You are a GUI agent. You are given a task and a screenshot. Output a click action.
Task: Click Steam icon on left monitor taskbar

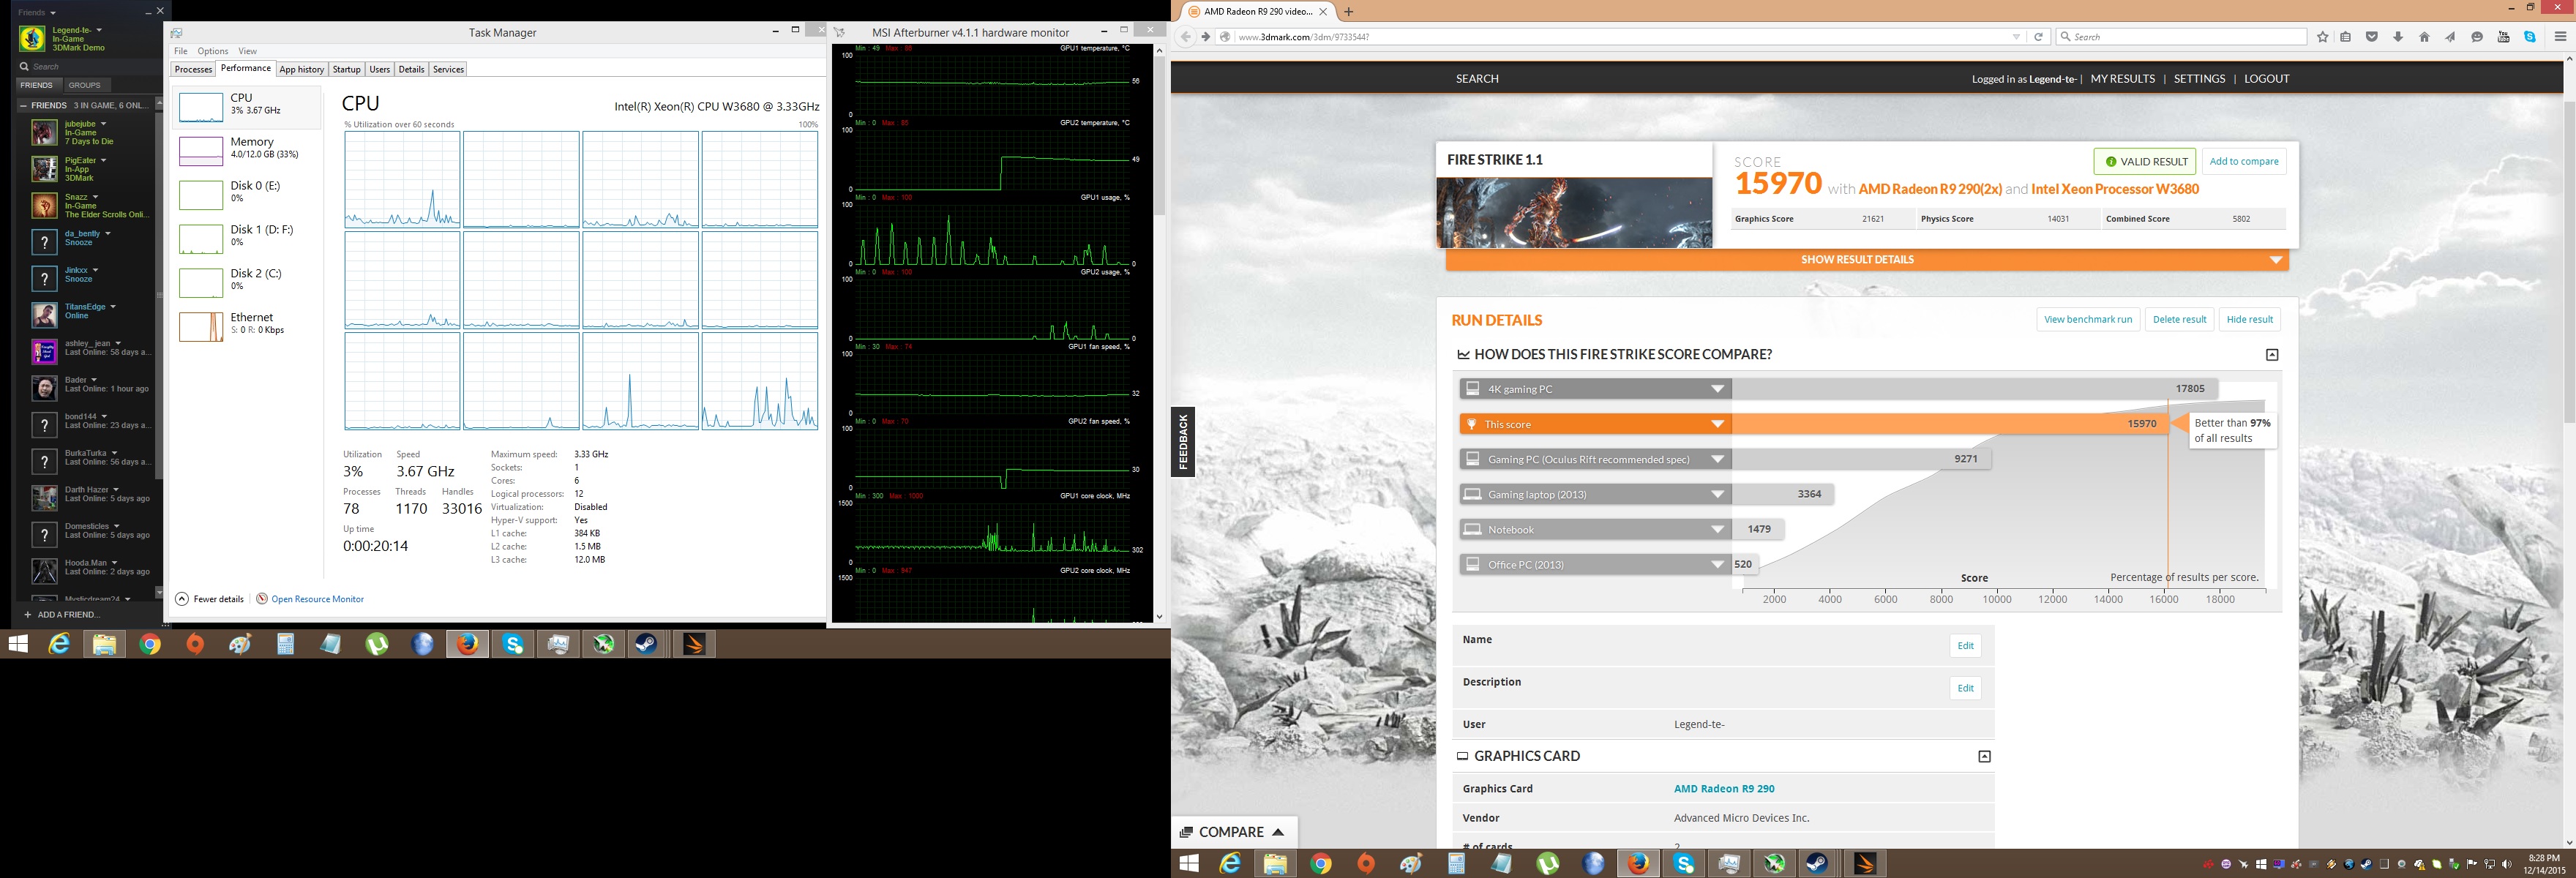[x=647, y=645]
